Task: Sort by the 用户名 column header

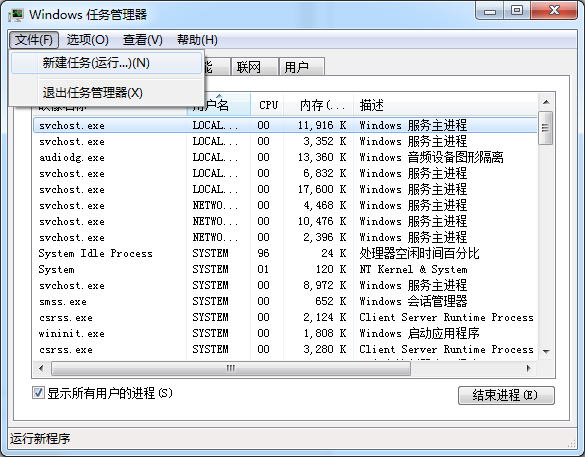Action: tap(219, 106)
